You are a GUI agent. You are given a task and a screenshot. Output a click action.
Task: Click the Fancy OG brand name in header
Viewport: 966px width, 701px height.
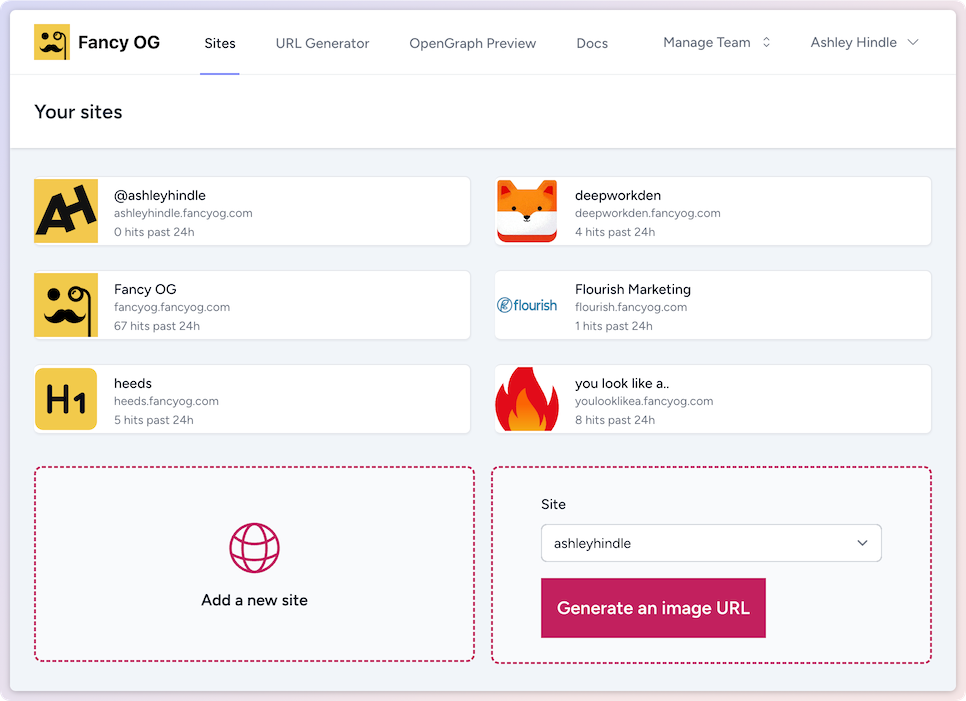click(119, 43)
